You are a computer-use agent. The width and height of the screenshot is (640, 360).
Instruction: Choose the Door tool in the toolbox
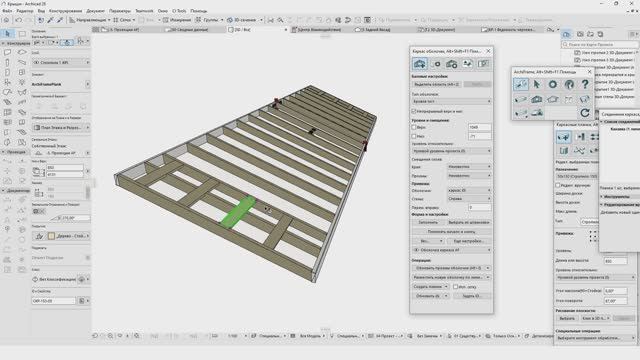(7, 72)
